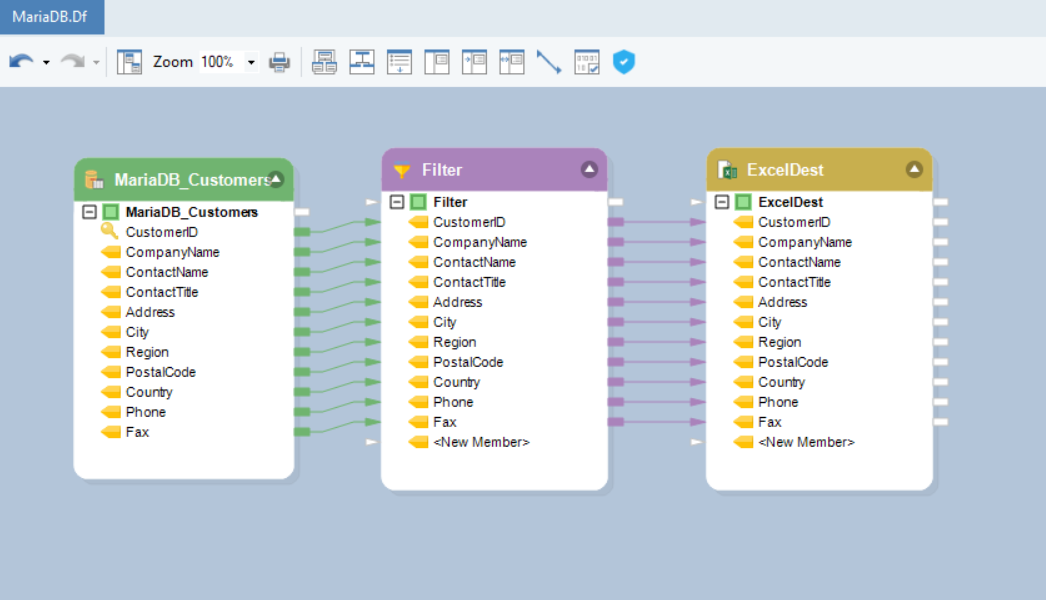Screen dimensions: 1046x600
Task: Minimize the Filter object with its header arrow
Action: (x=589, y=169)
